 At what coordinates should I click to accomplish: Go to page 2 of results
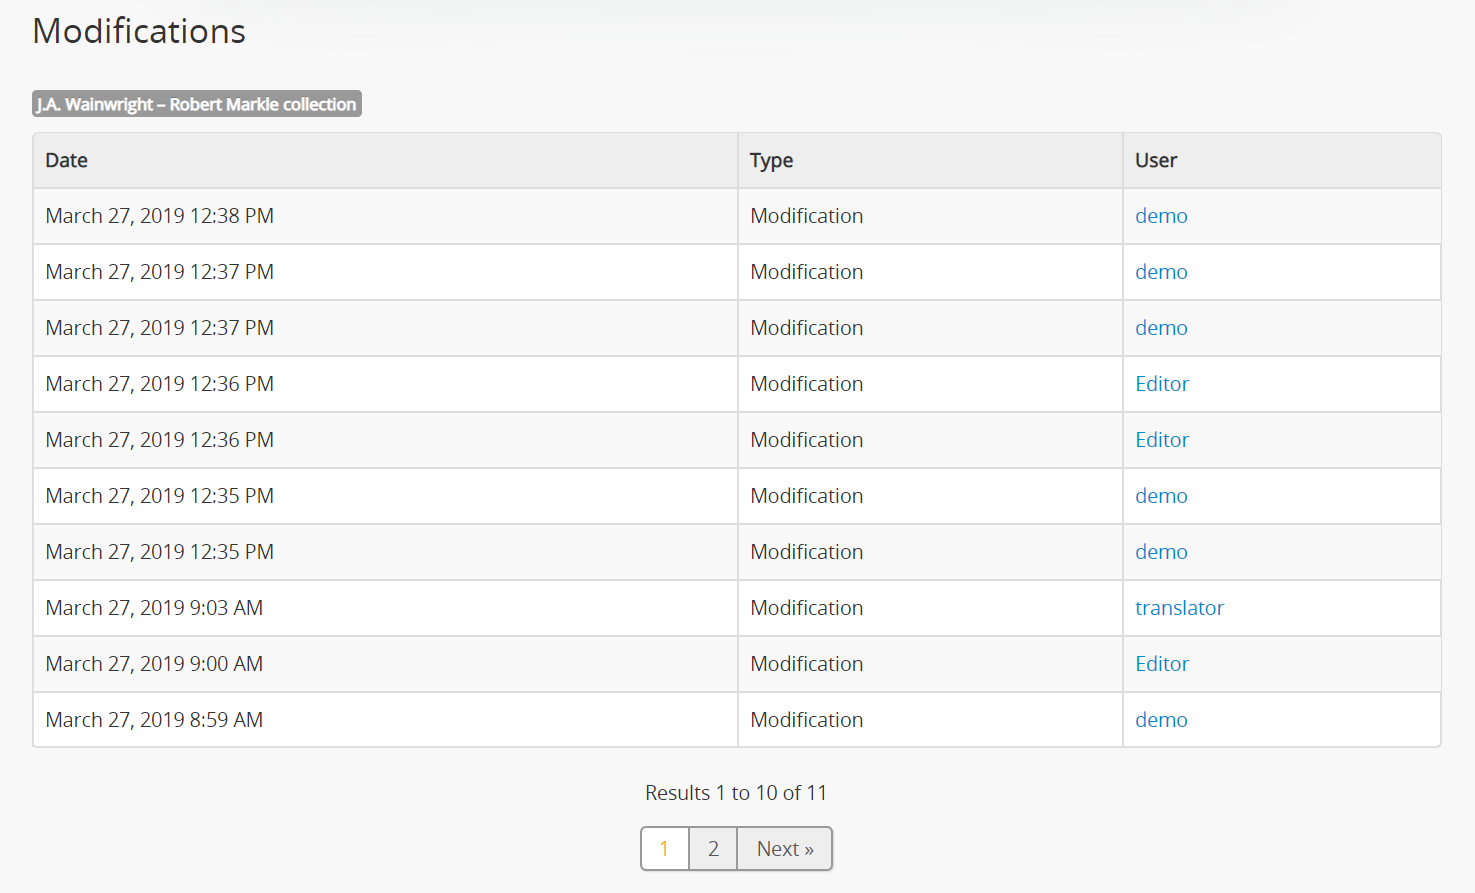click(x=713, y=849)
